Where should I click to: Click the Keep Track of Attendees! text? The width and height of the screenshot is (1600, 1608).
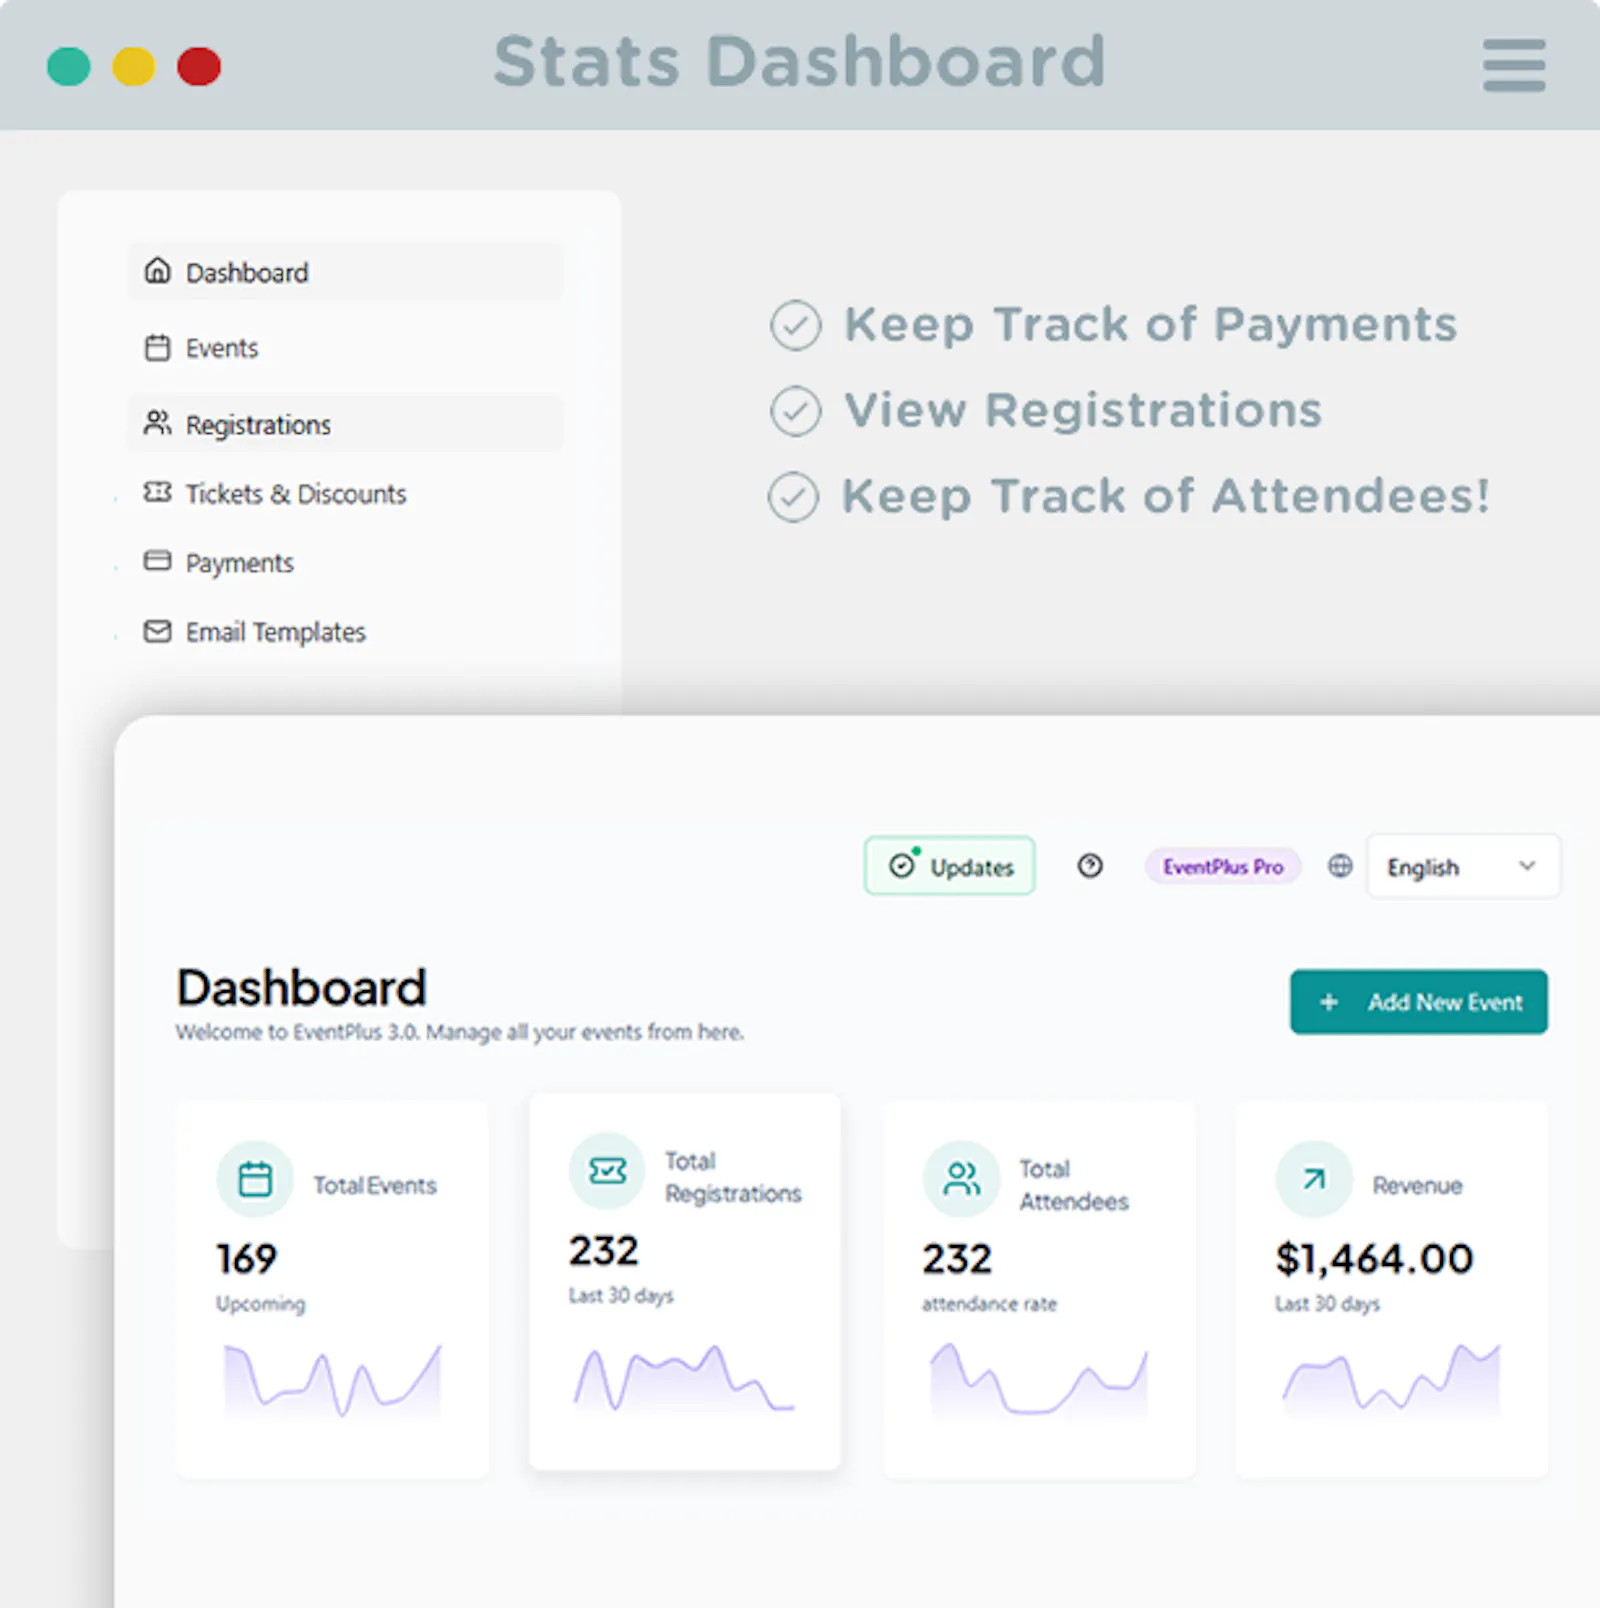point(1166,496)
